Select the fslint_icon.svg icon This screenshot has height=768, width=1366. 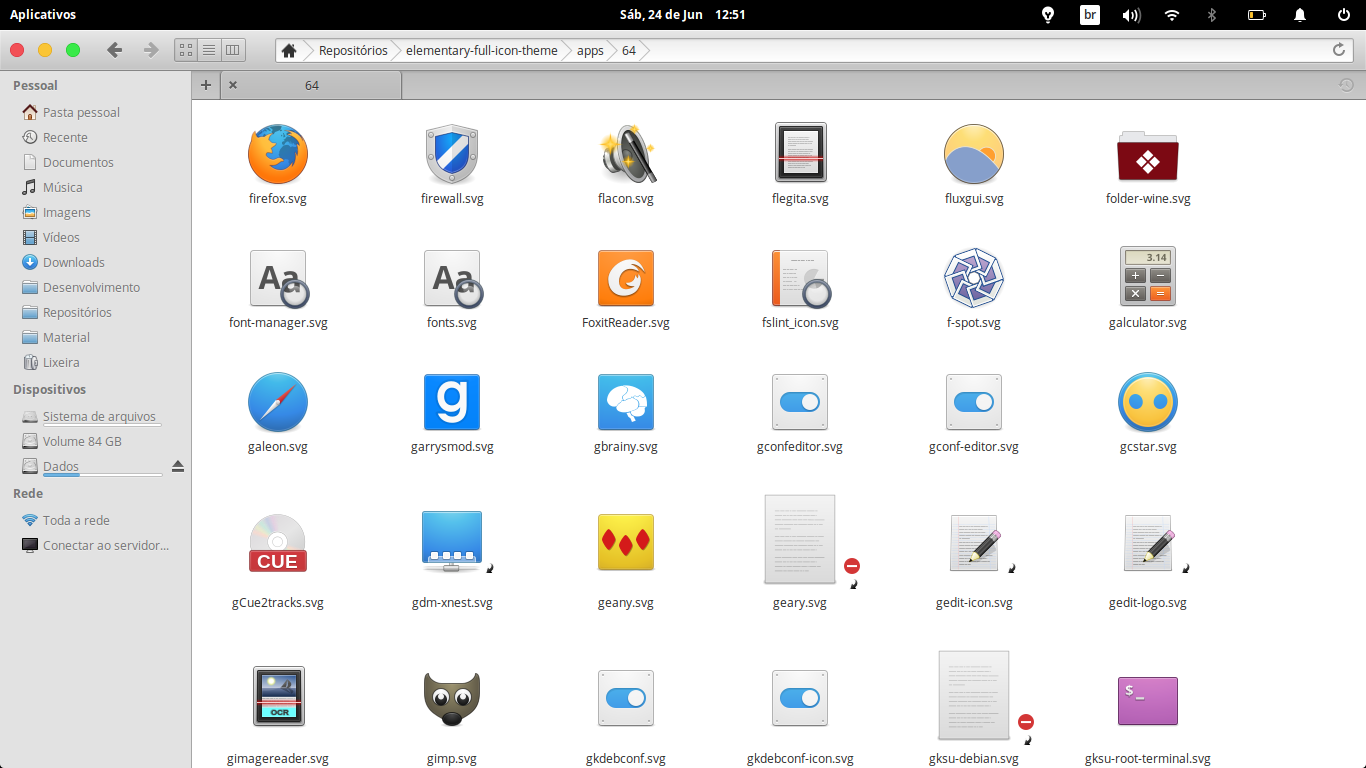pyautogui.click(x=800, y=278)
